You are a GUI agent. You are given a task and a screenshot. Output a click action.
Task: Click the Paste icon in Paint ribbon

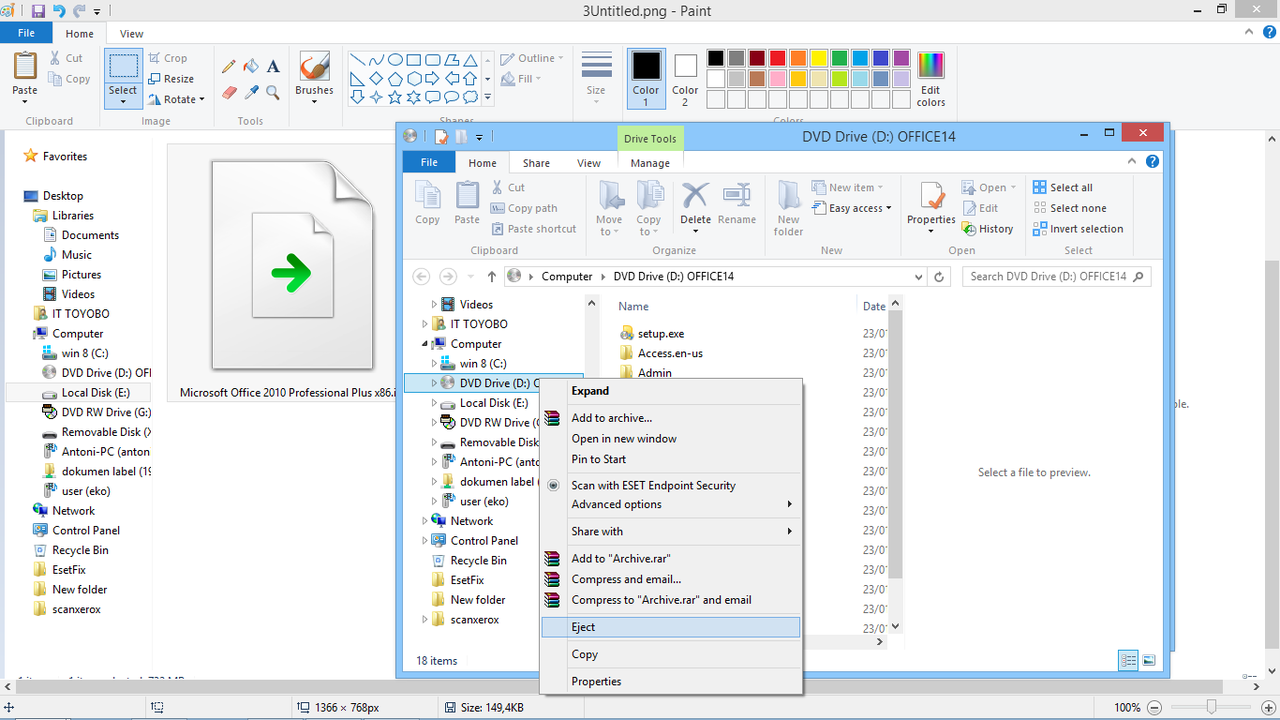tap(25, 67)
